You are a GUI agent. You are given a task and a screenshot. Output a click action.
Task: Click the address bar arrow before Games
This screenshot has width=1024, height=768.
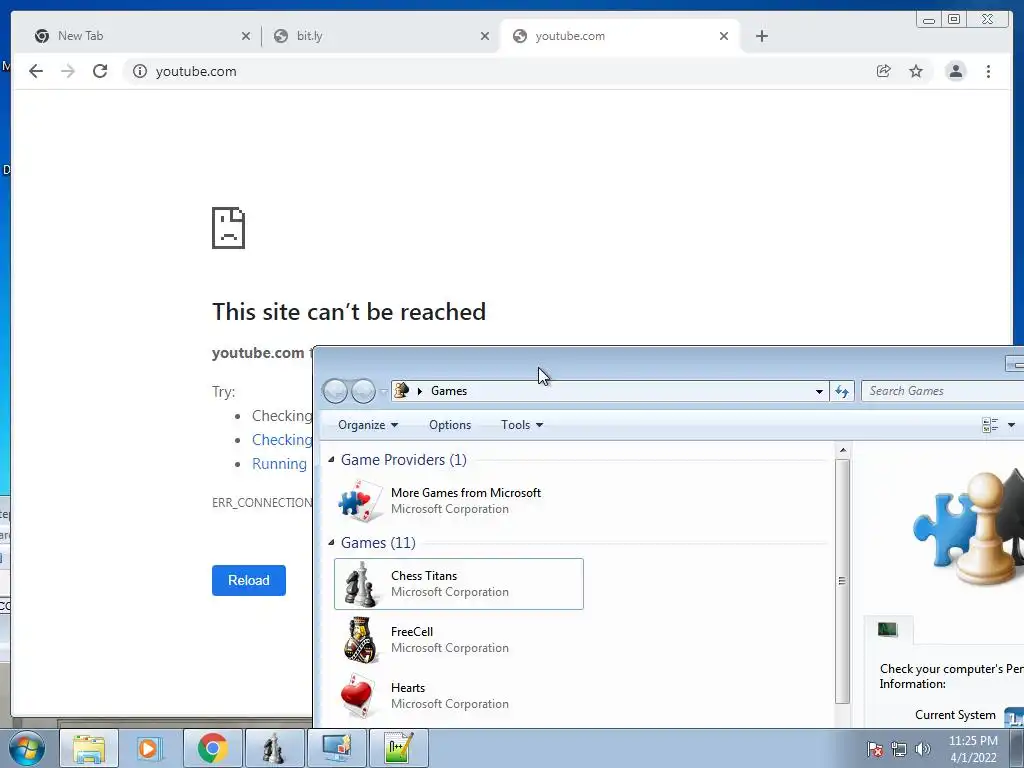coord(420,391)
